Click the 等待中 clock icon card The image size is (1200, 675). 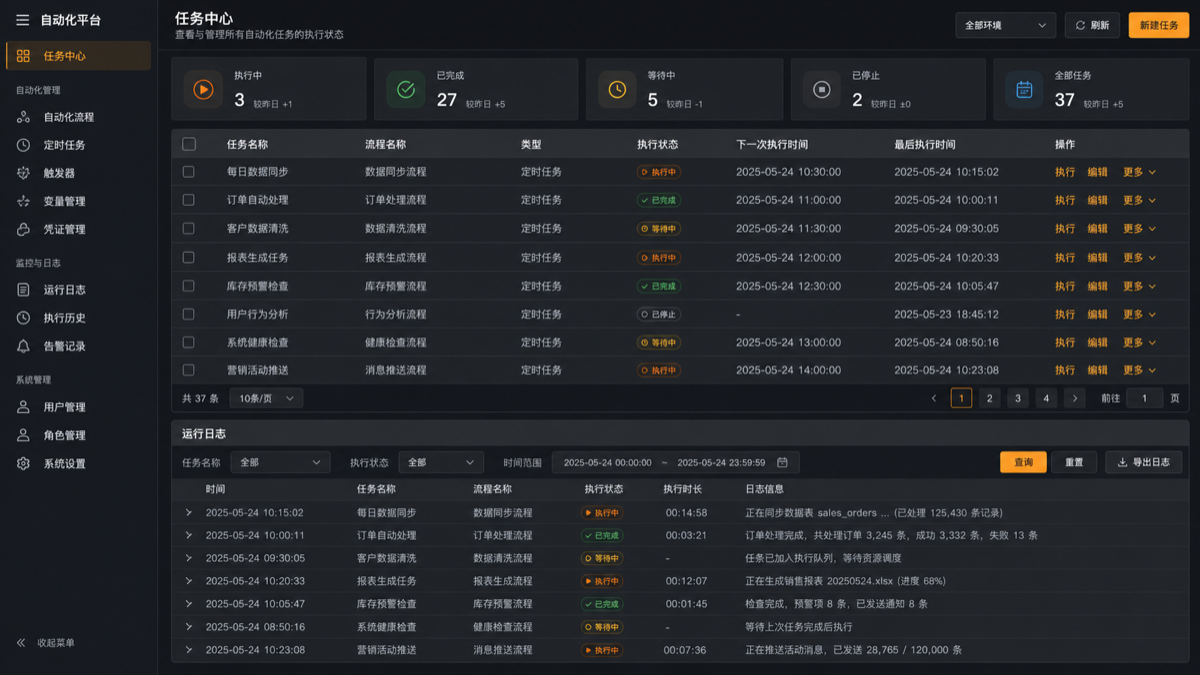[x=617, y=90]
